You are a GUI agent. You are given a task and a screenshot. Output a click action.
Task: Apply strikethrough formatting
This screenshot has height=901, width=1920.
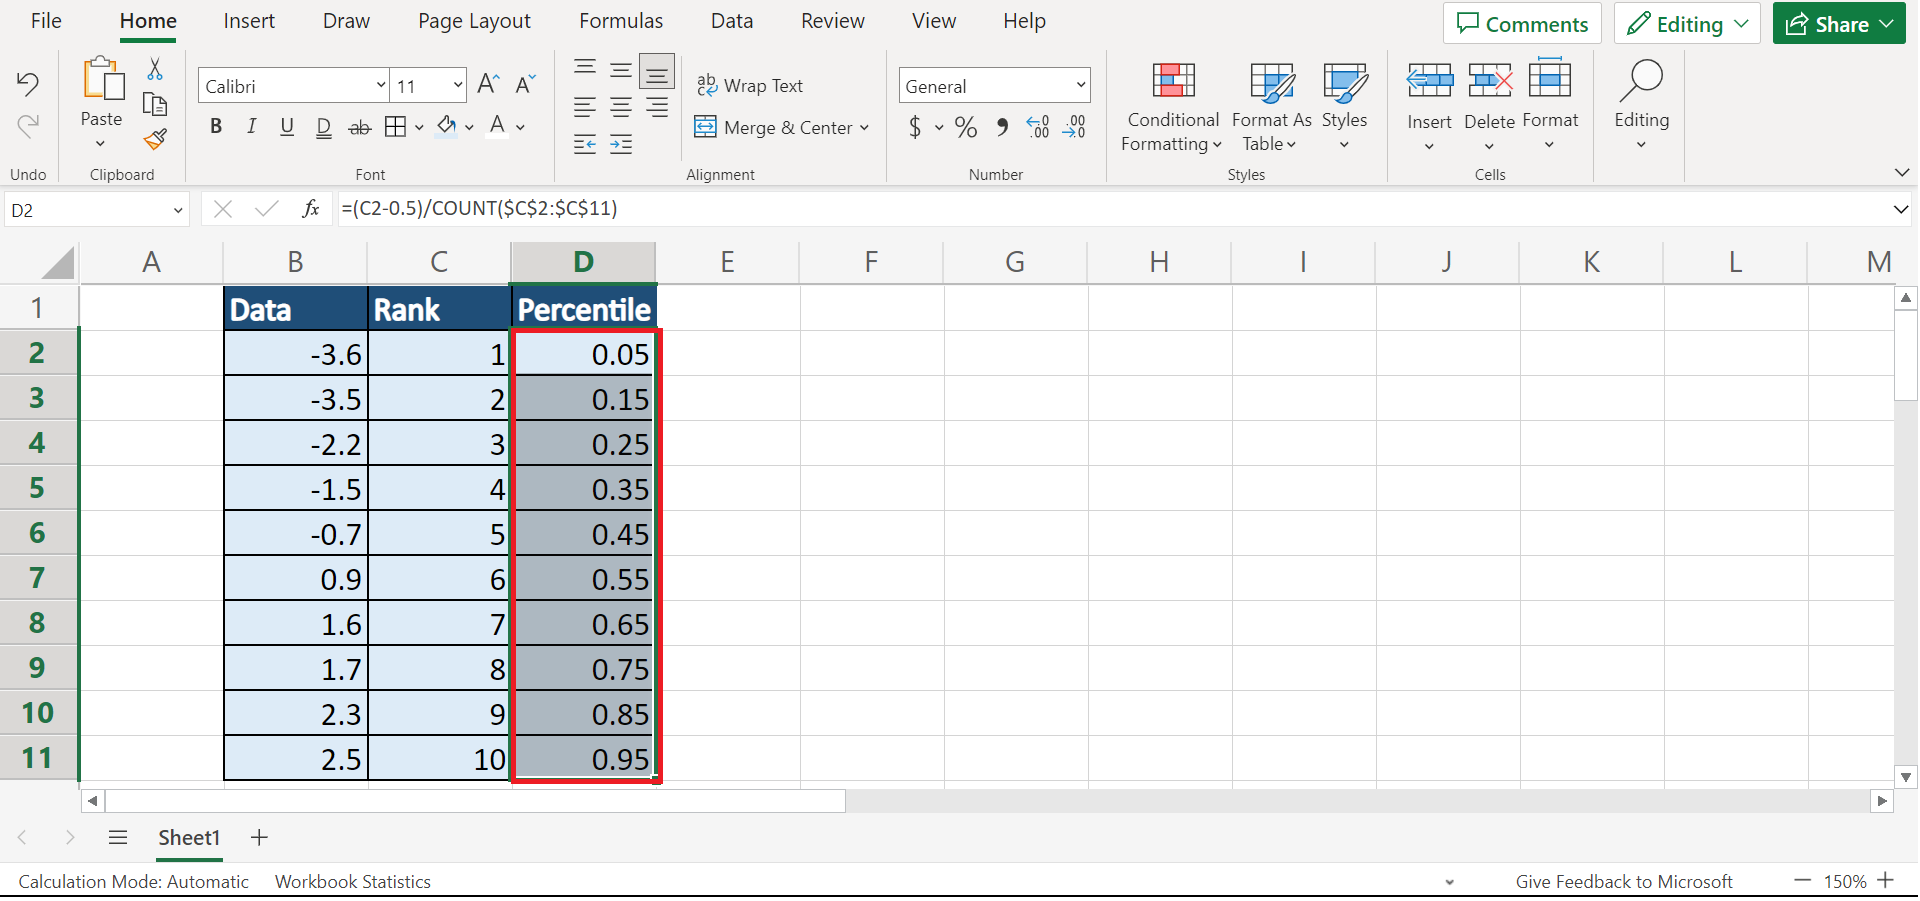click(359, 126)
